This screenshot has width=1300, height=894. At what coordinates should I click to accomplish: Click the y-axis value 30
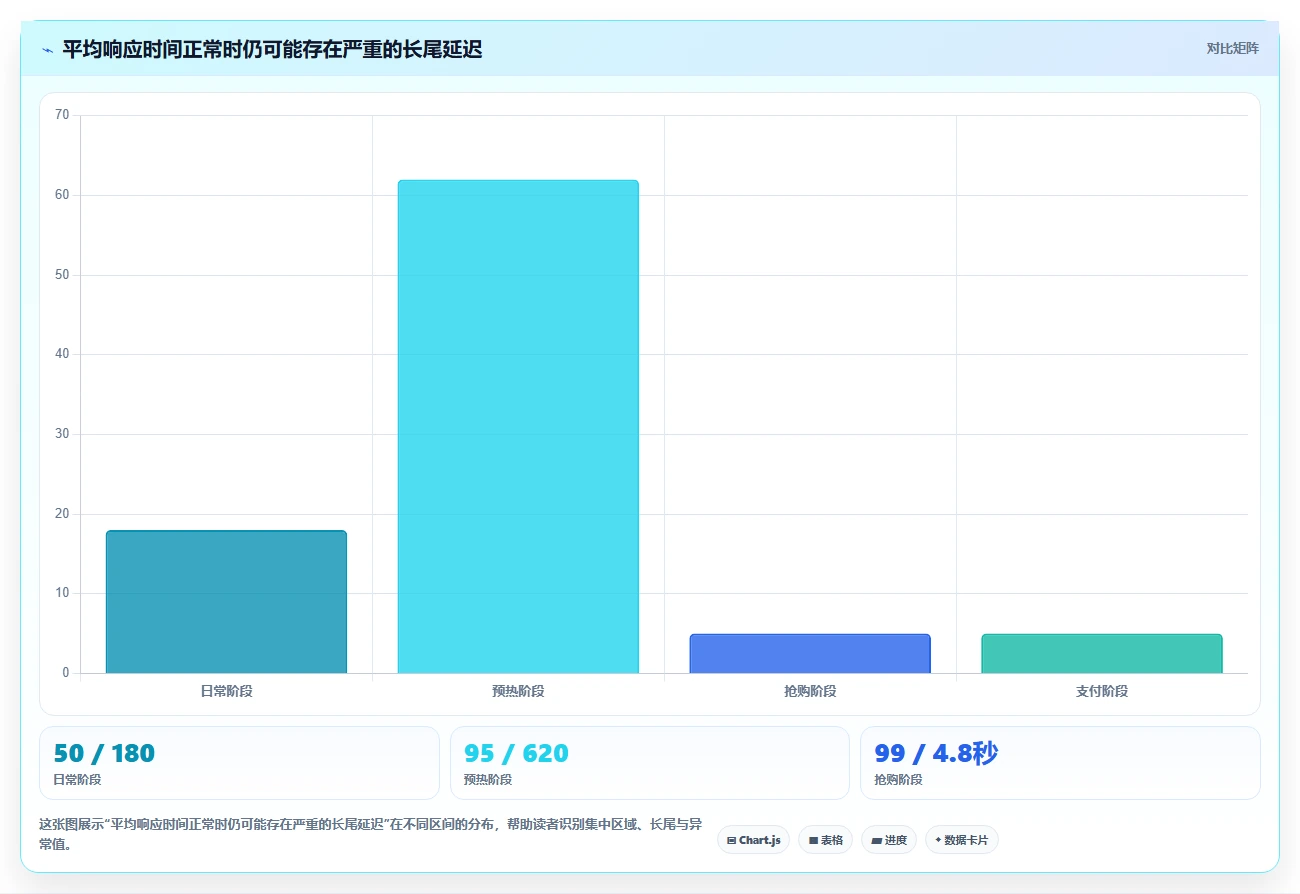tap(62, 434)
